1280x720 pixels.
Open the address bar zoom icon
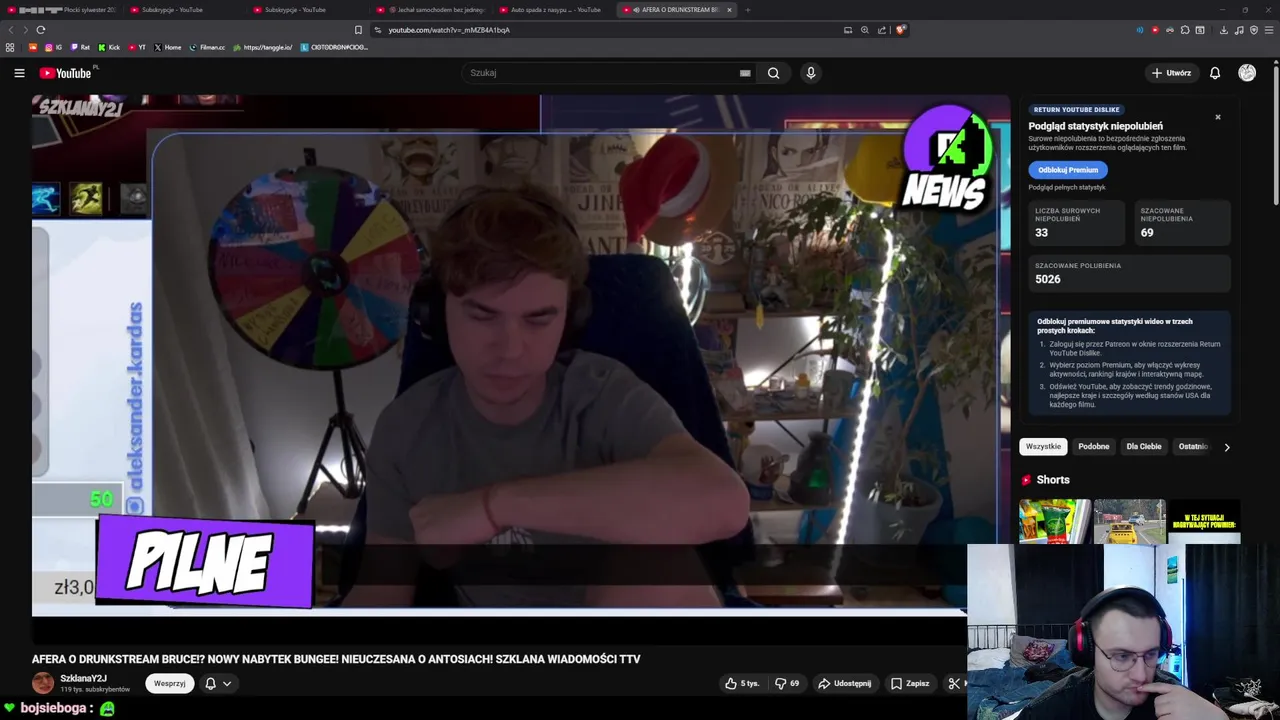coord(865,30)
